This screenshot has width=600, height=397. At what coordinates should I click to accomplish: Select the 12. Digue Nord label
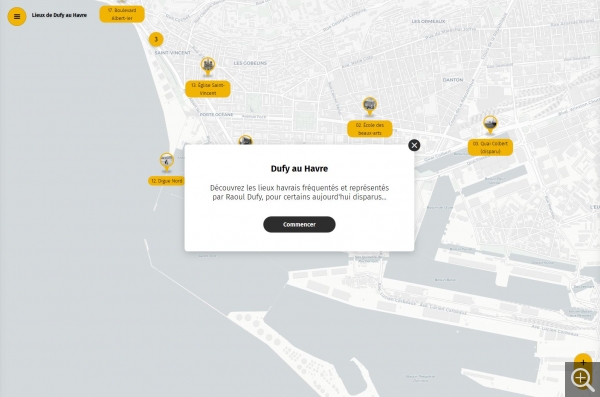point(166,181)
